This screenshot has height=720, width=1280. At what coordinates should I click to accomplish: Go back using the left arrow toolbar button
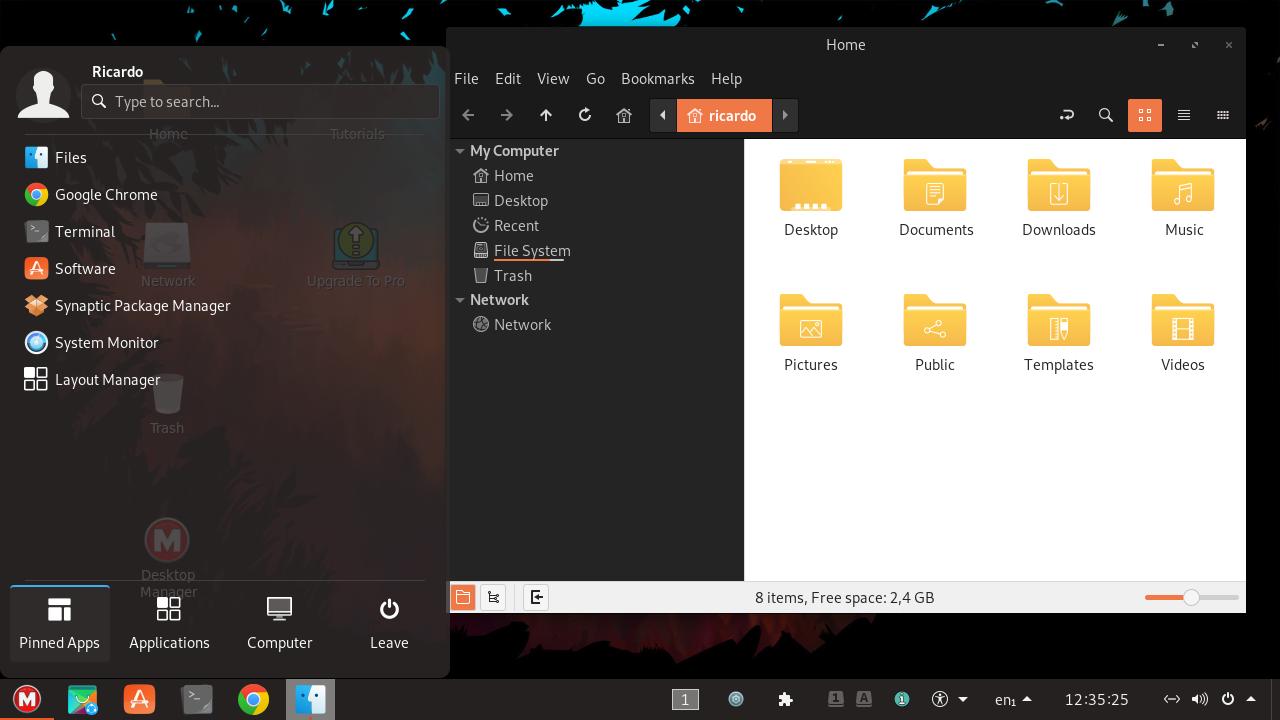pos(468,115)
